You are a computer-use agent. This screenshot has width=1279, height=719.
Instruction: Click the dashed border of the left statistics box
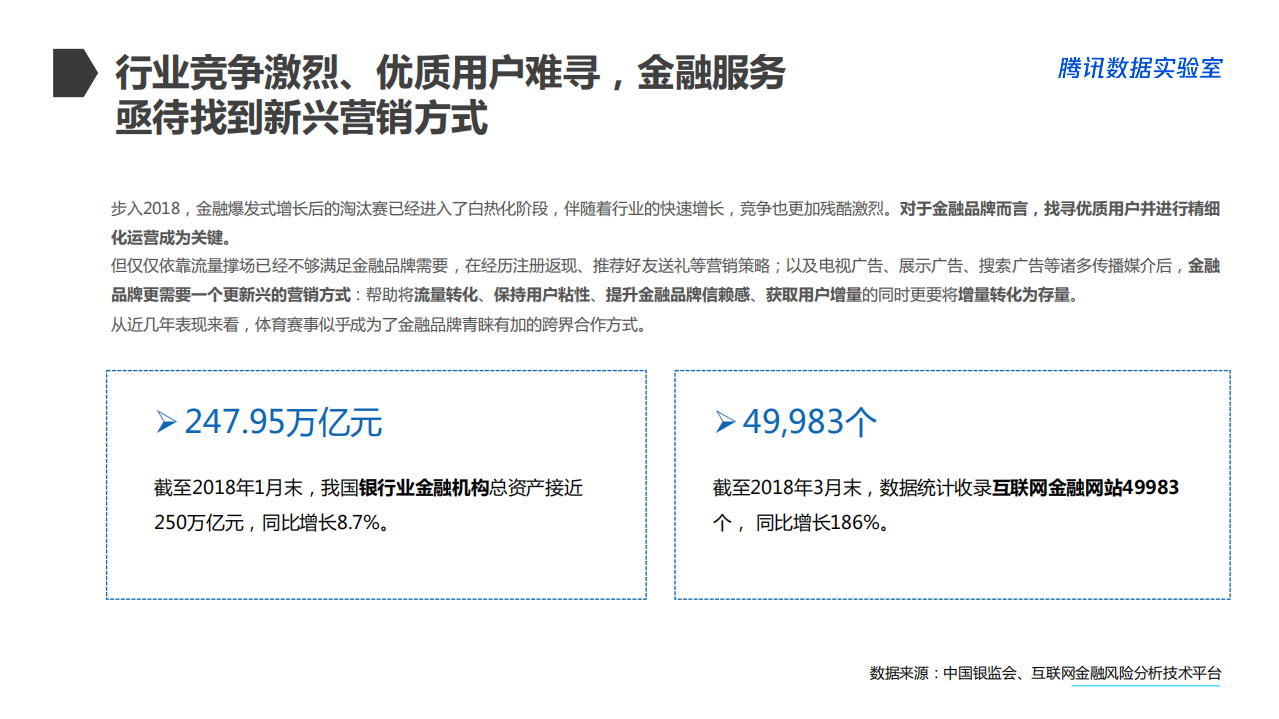(378, 372)
